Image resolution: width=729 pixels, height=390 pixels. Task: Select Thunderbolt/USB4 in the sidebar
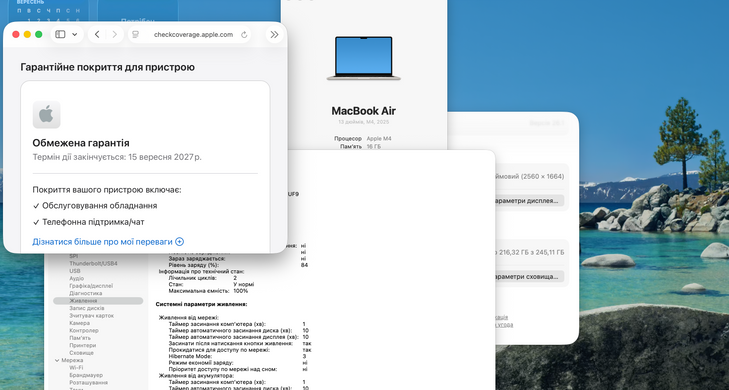point(93,264)
